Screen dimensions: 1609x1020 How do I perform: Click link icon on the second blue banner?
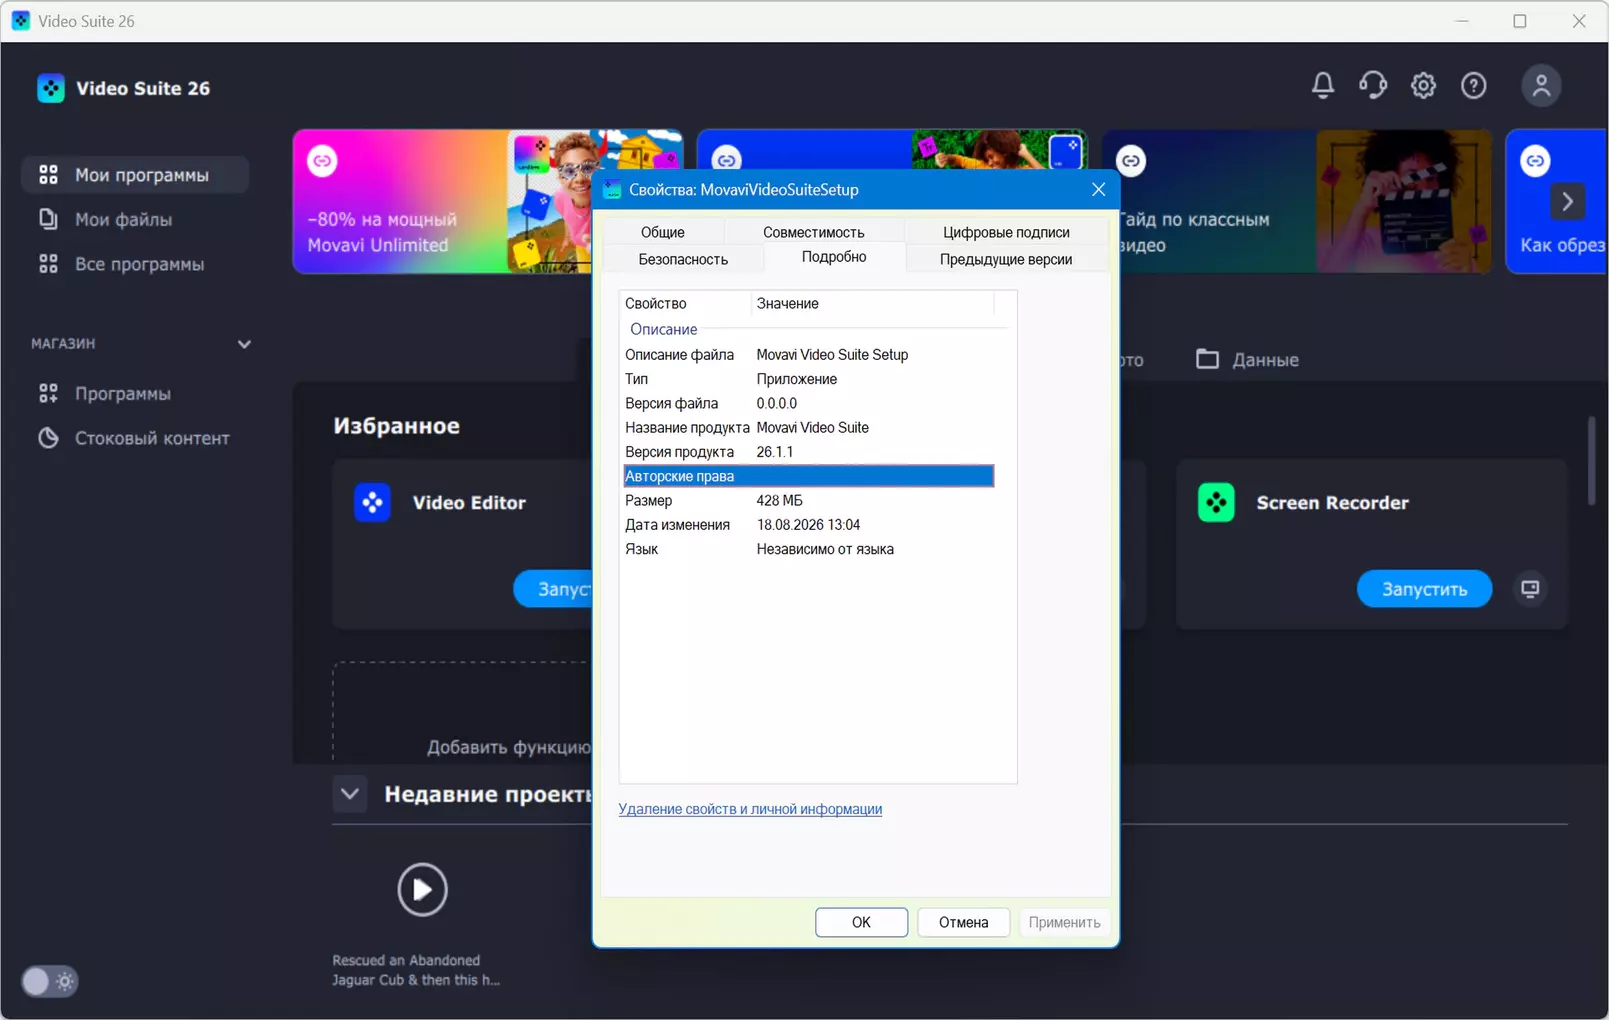[726, 159]
